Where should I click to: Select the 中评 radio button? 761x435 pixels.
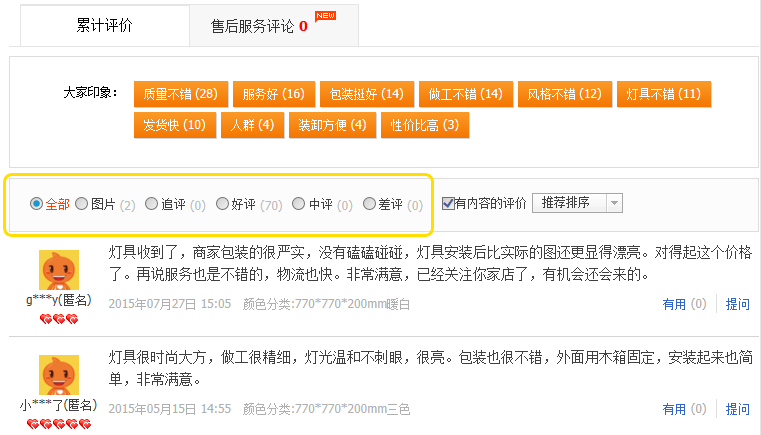click(298, 204)
